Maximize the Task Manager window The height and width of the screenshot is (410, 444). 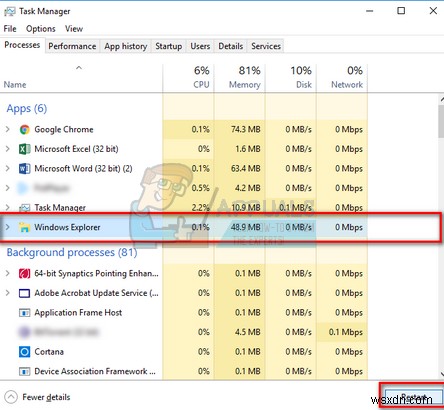pyautogui.click(x=401, y=11)
